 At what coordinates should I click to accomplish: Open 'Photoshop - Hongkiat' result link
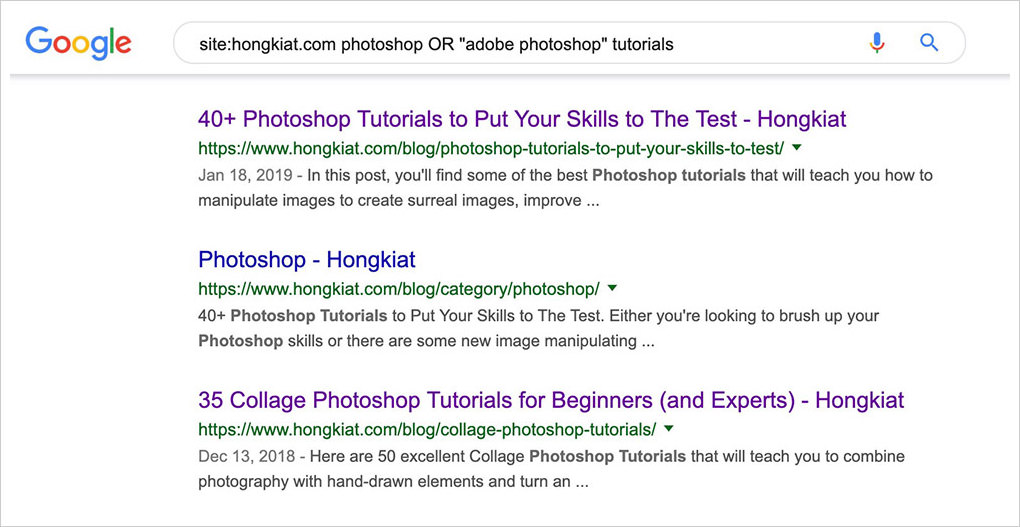click(306, 260)
